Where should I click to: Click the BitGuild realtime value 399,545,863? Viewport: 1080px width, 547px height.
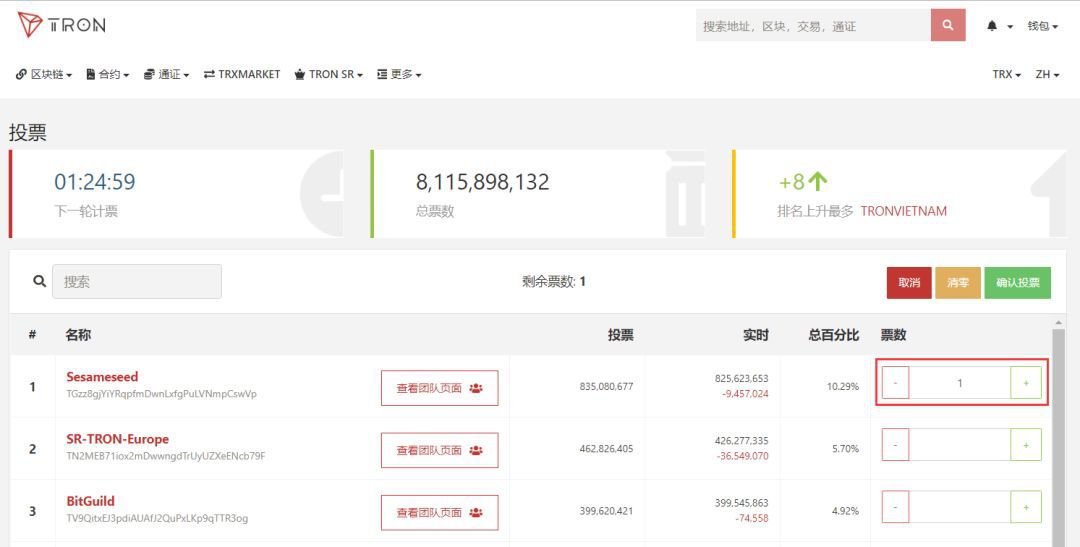(741, 503)
